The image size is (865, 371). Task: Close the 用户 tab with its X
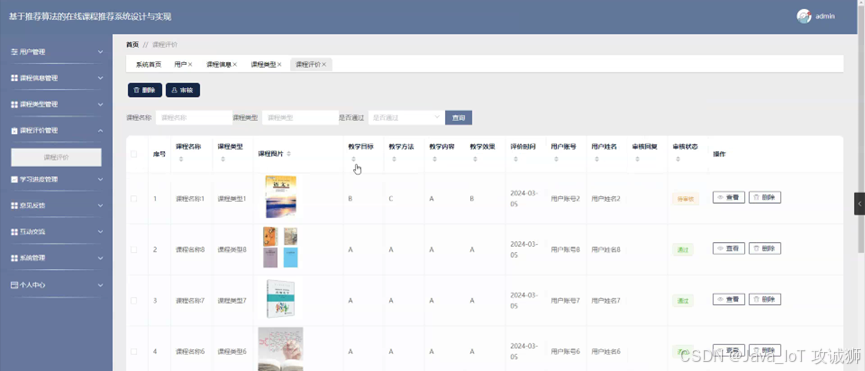[190, 64]
